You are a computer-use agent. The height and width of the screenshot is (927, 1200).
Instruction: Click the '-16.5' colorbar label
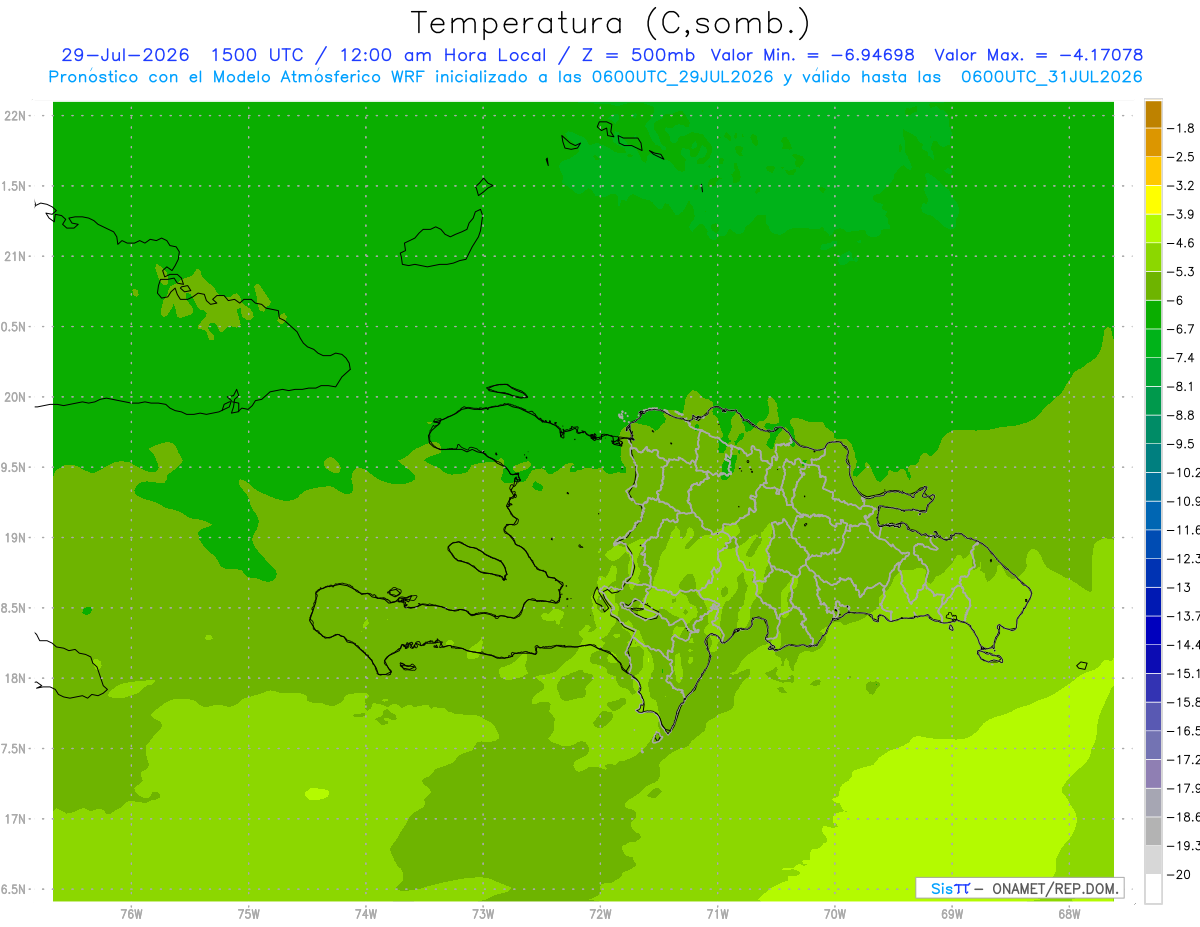[1185, 731]
